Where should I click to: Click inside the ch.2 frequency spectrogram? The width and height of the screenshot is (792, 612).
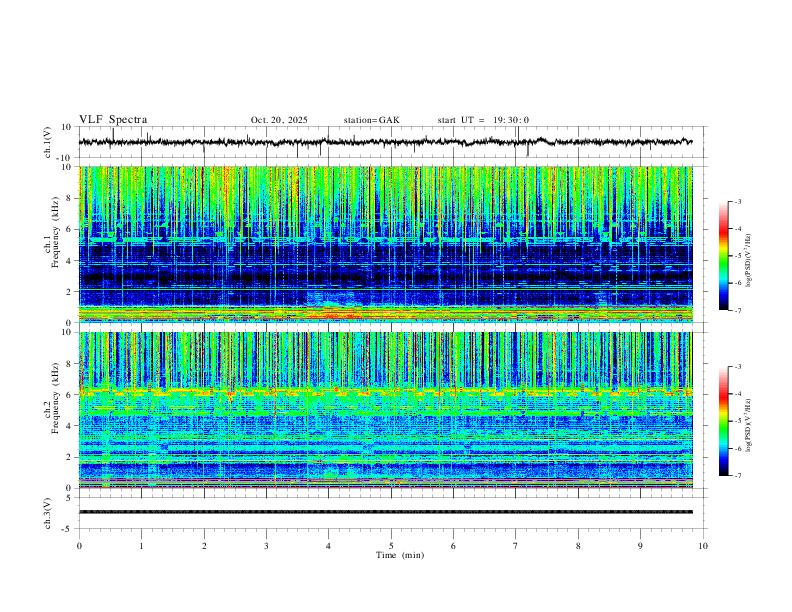pos(386,410)
